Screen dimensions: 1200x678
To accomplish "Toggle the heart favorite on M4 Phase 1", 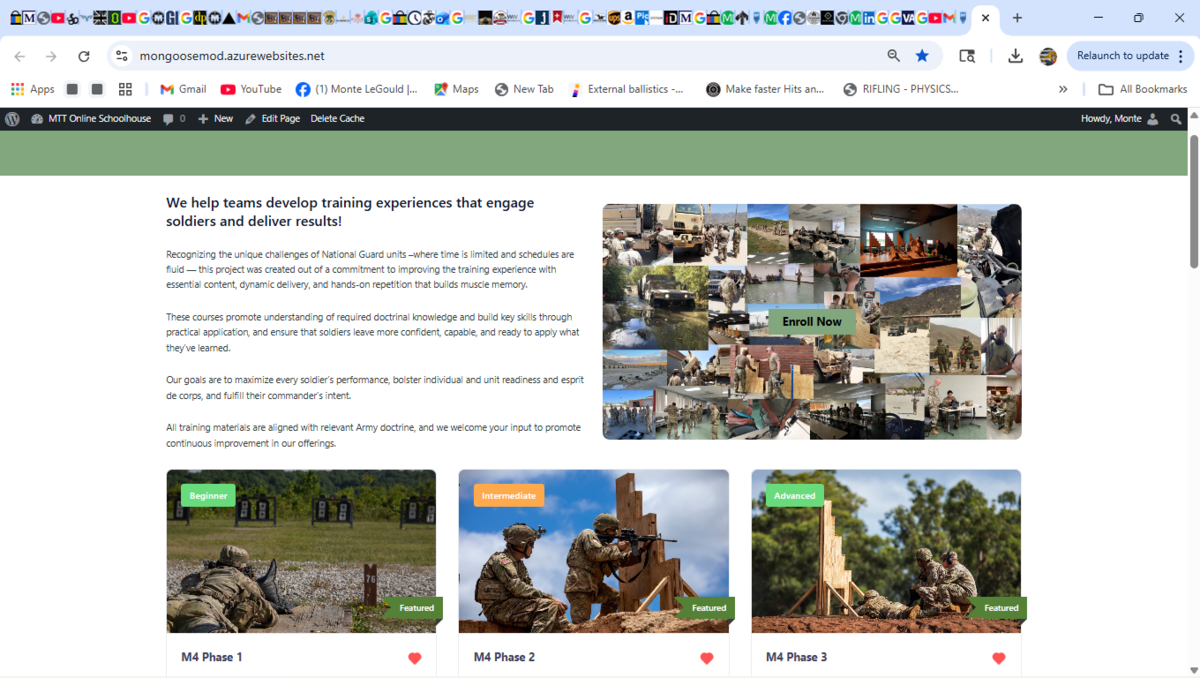I will 415,658.
